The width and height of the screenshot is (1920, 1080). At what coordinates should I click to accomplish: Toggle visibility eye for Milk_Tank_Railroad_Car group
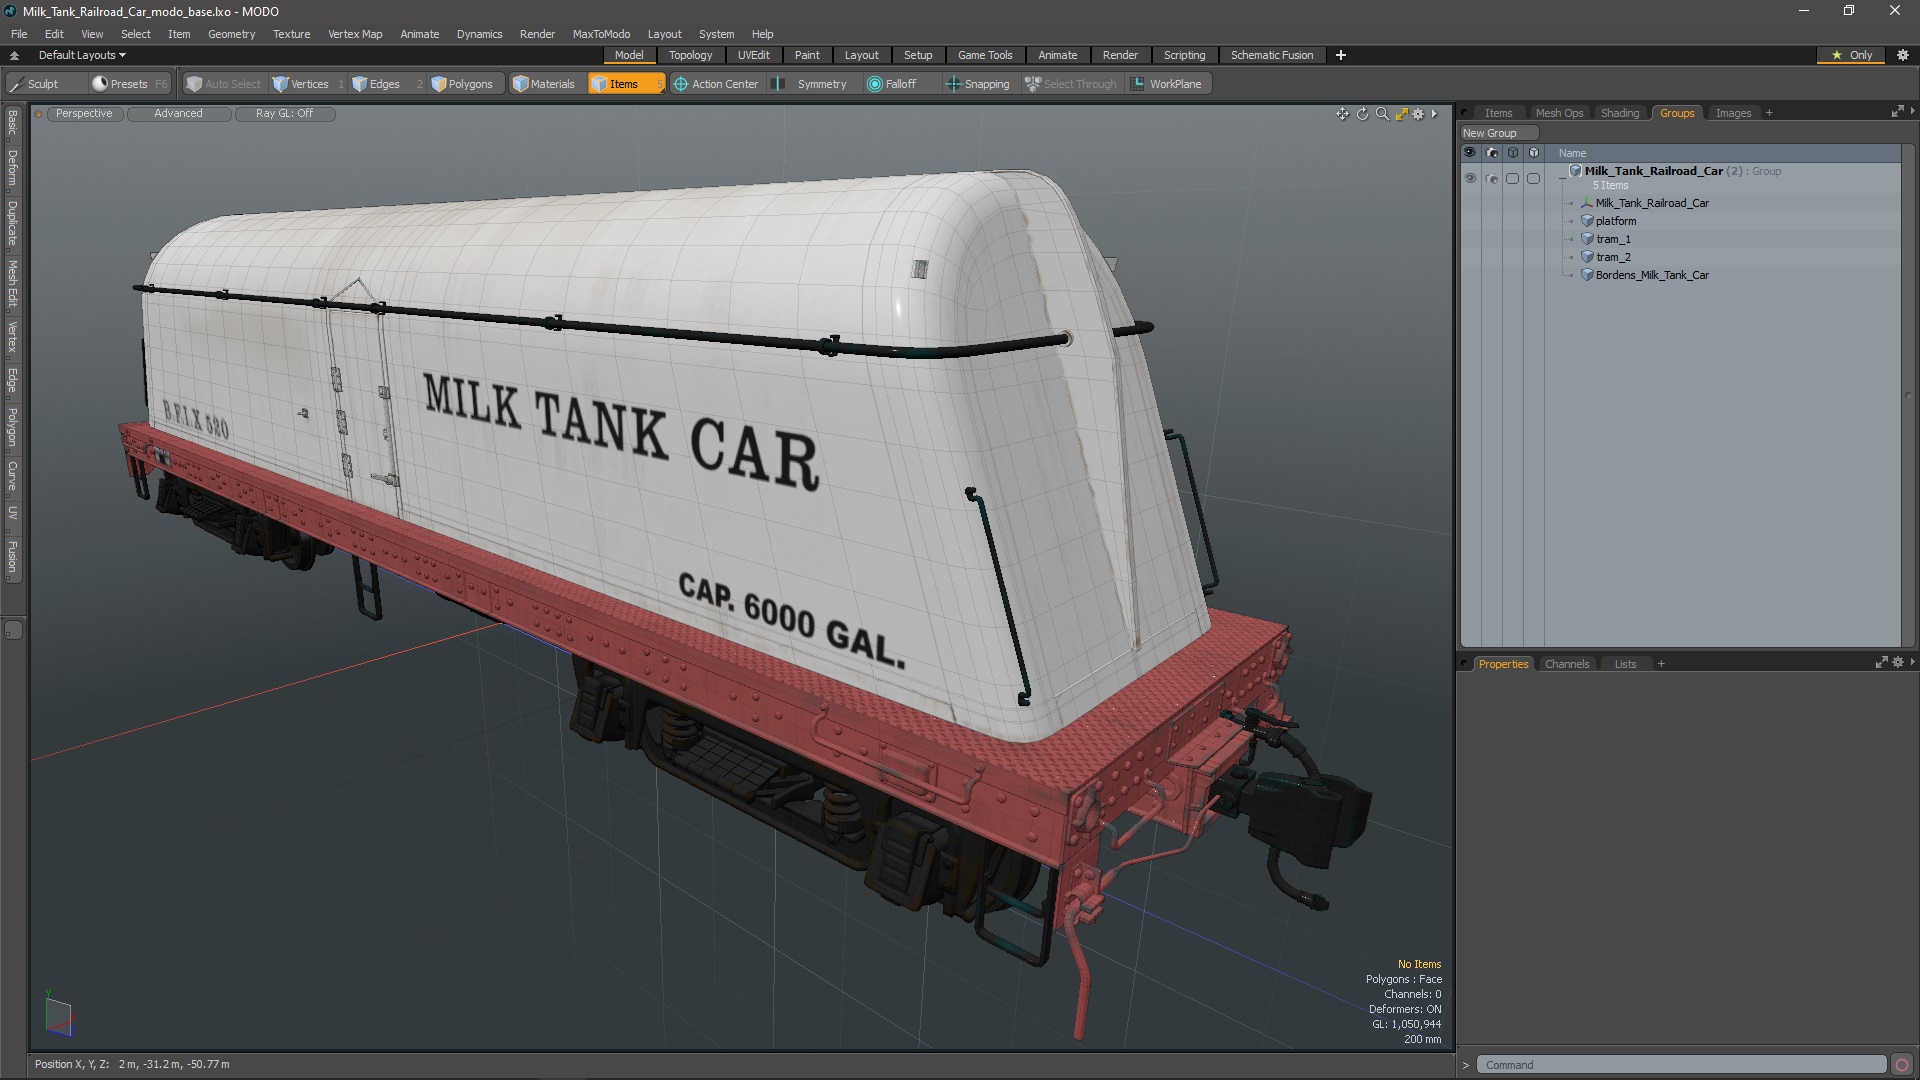coord(1470,178)
